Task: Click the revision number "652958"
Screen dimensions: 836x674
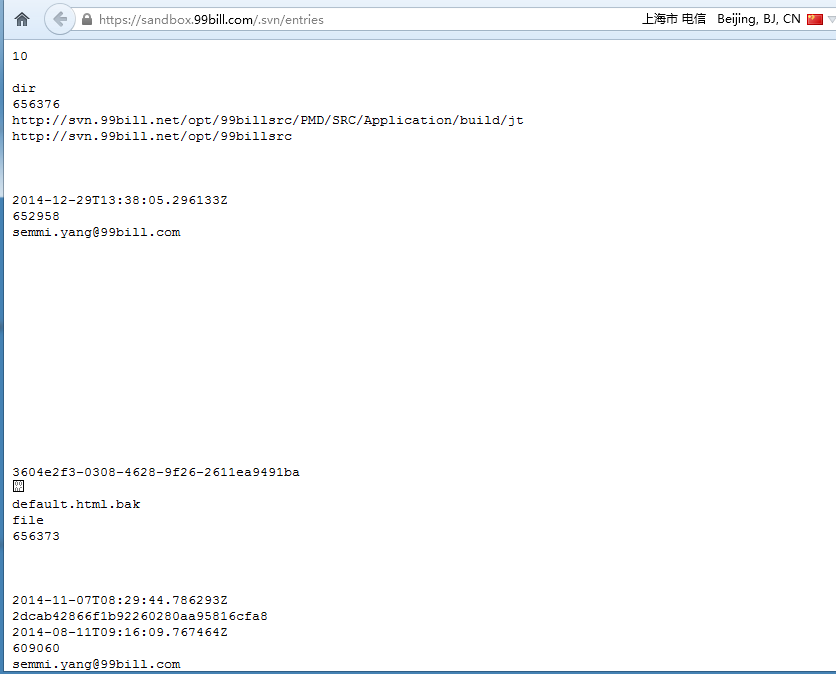Action: (x=36, y=216)
